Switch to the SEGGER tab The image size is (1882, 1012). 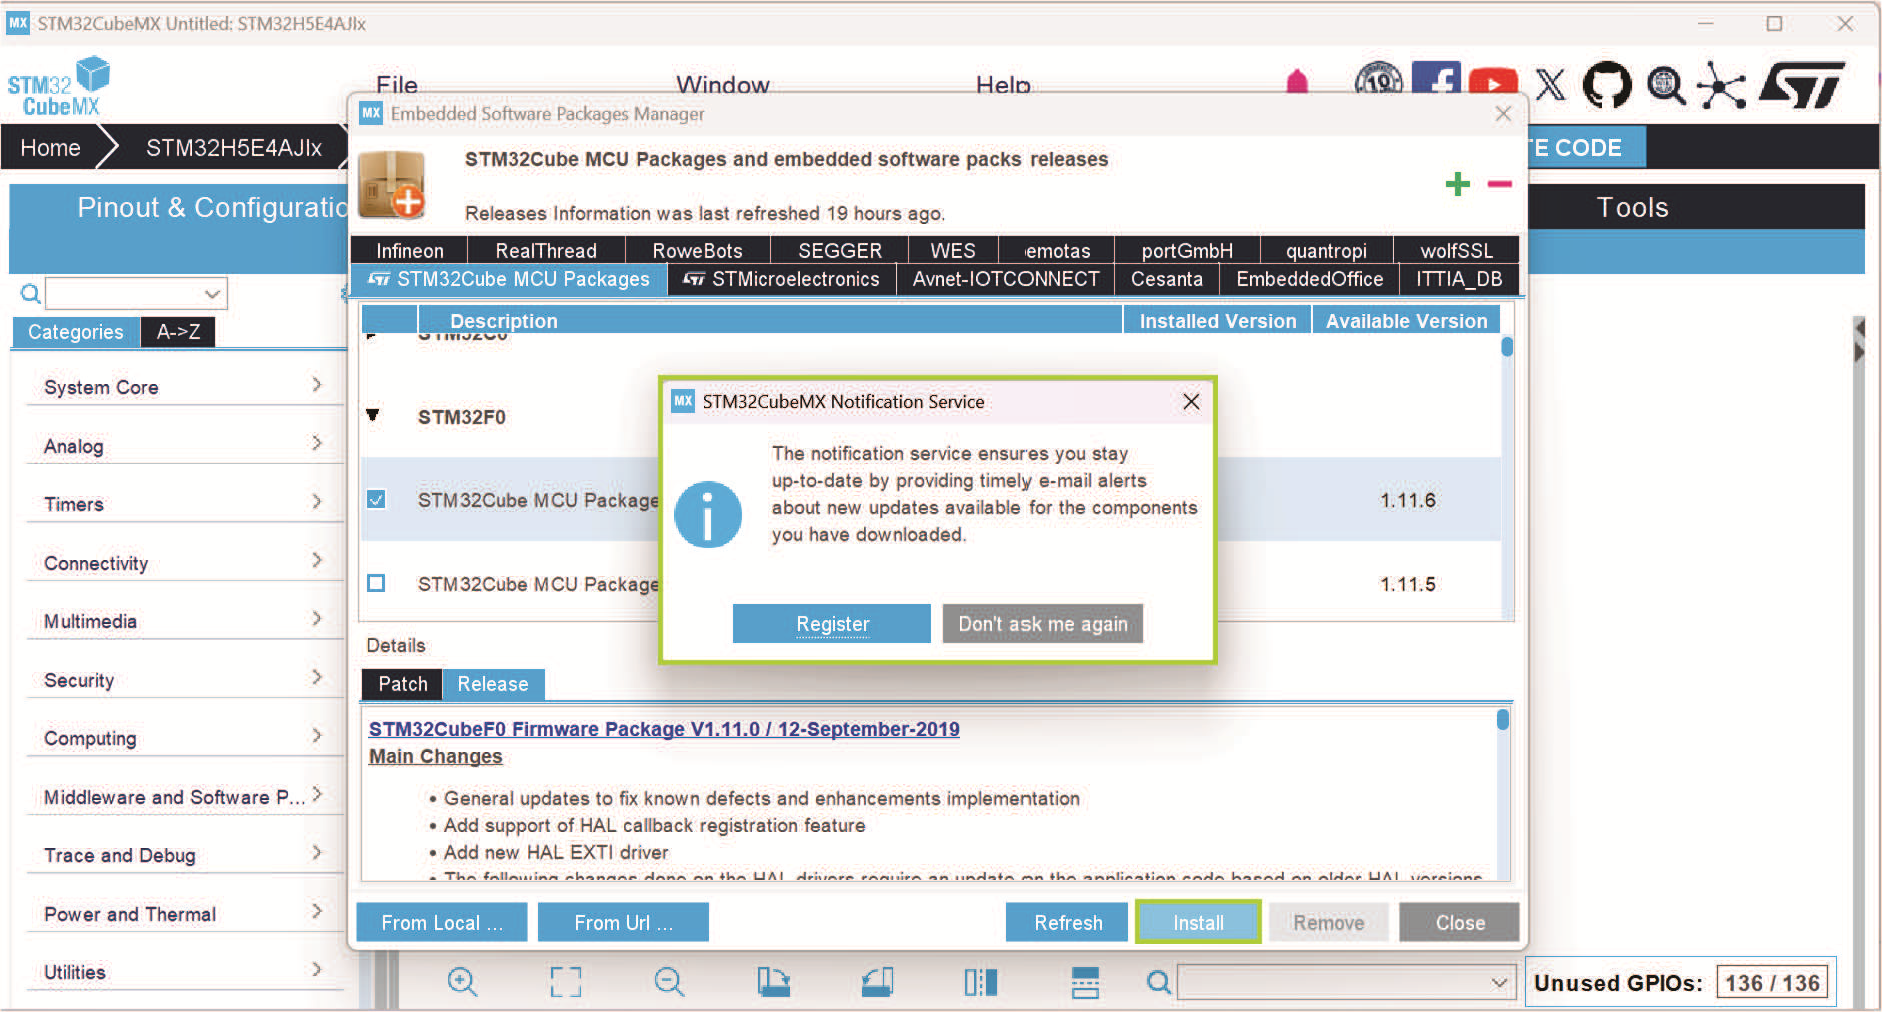(840, 250)
